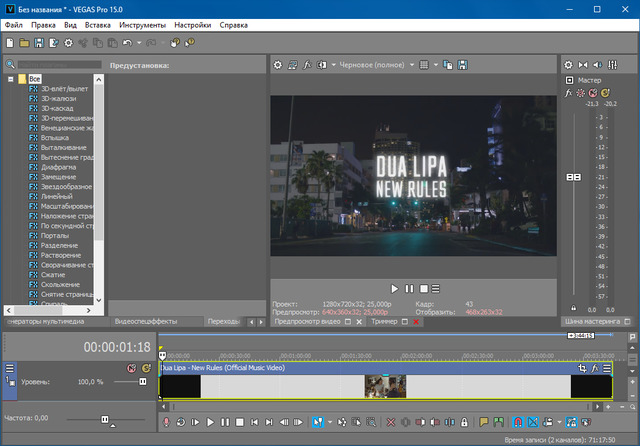Viewport: 640px width, 446px height.
Task: Switch to the Видеоспецэффекты tab
Action: click(146, 322)
